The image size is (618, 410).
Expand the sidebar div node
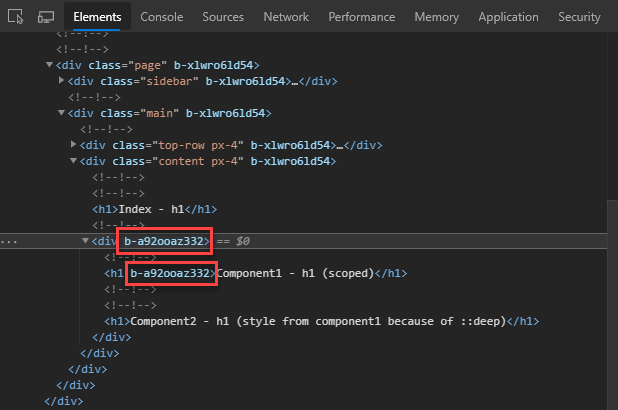(62, 81)
